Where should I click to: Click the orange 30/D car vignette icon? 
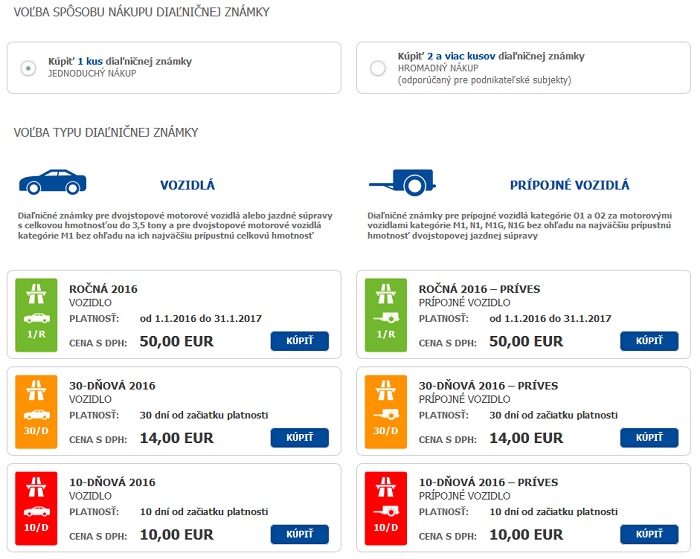(36, 411)
